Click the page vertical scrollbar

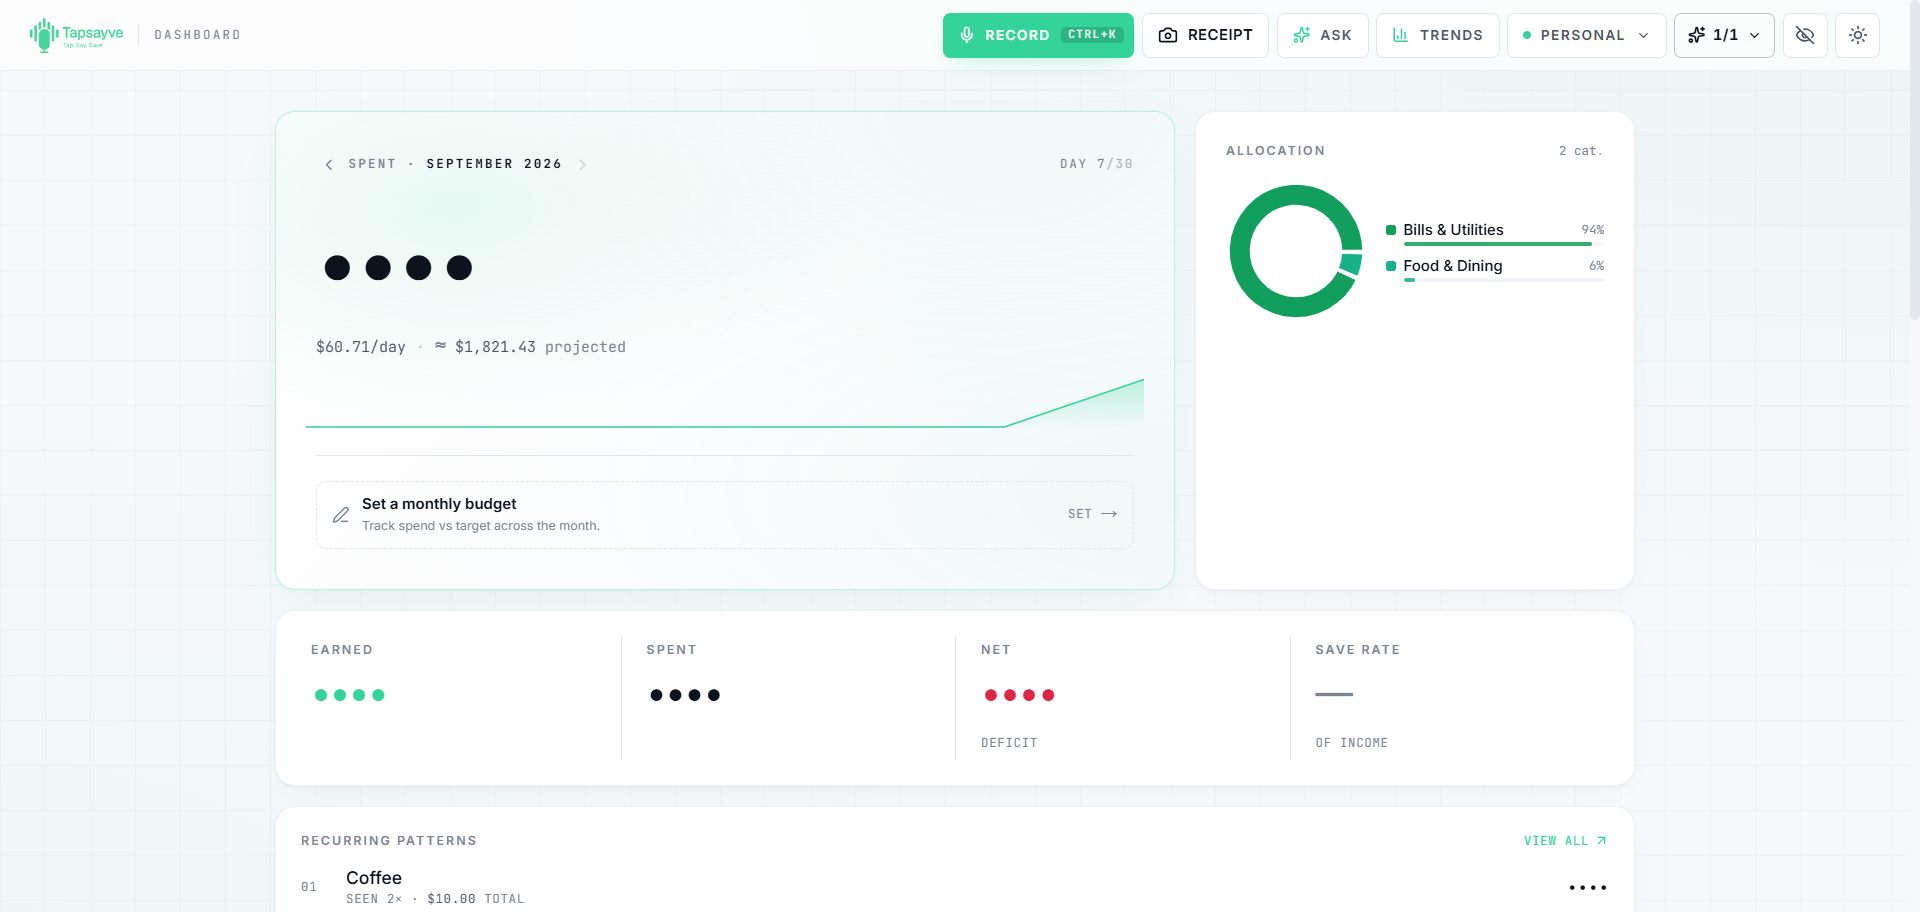[1914, 160]
